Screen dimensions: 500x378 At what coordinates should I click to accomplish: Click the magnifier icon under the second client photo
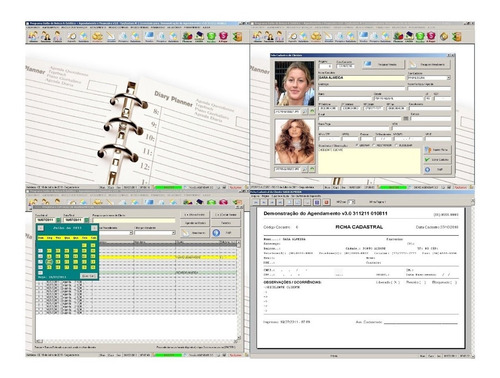(x=305, y=169)
